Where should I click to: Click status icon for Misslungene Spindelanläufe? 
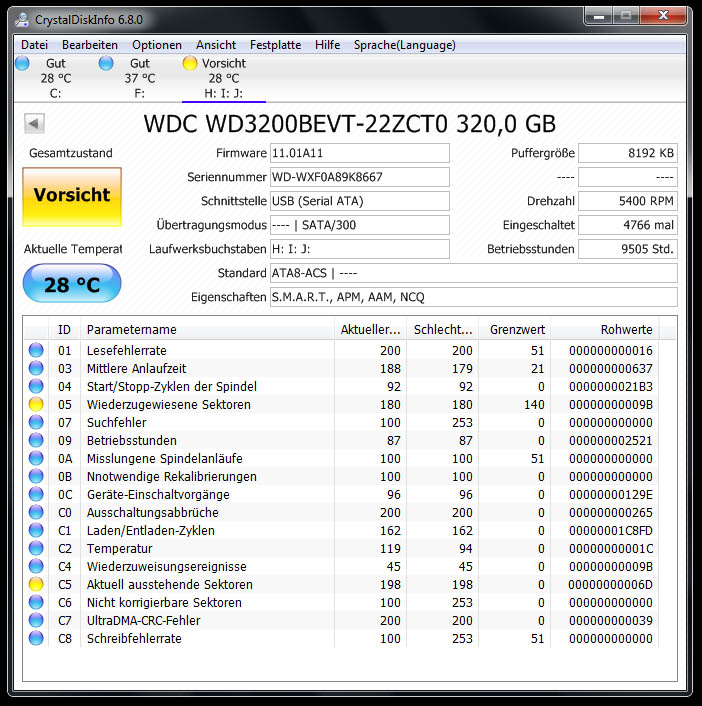[x=36, y=458]
